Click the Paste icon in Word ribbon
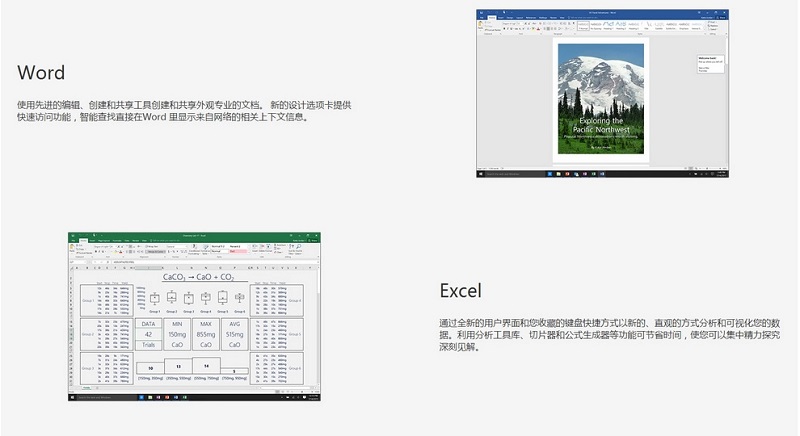 tap(482, 26)
